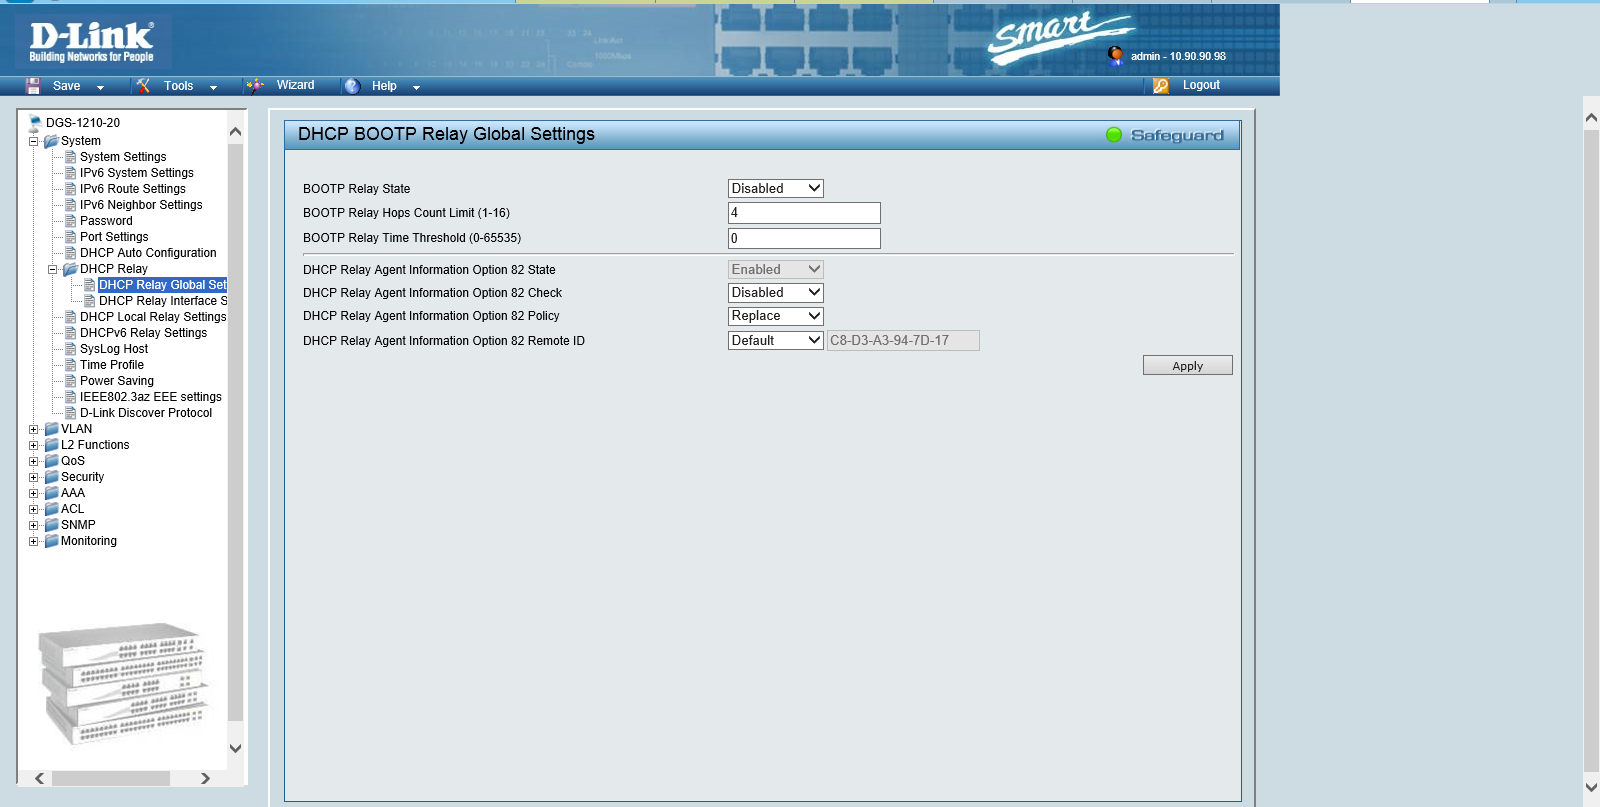Expand the Monitoring tree node
The image size is (1600, 807).
tap(33, 541)
